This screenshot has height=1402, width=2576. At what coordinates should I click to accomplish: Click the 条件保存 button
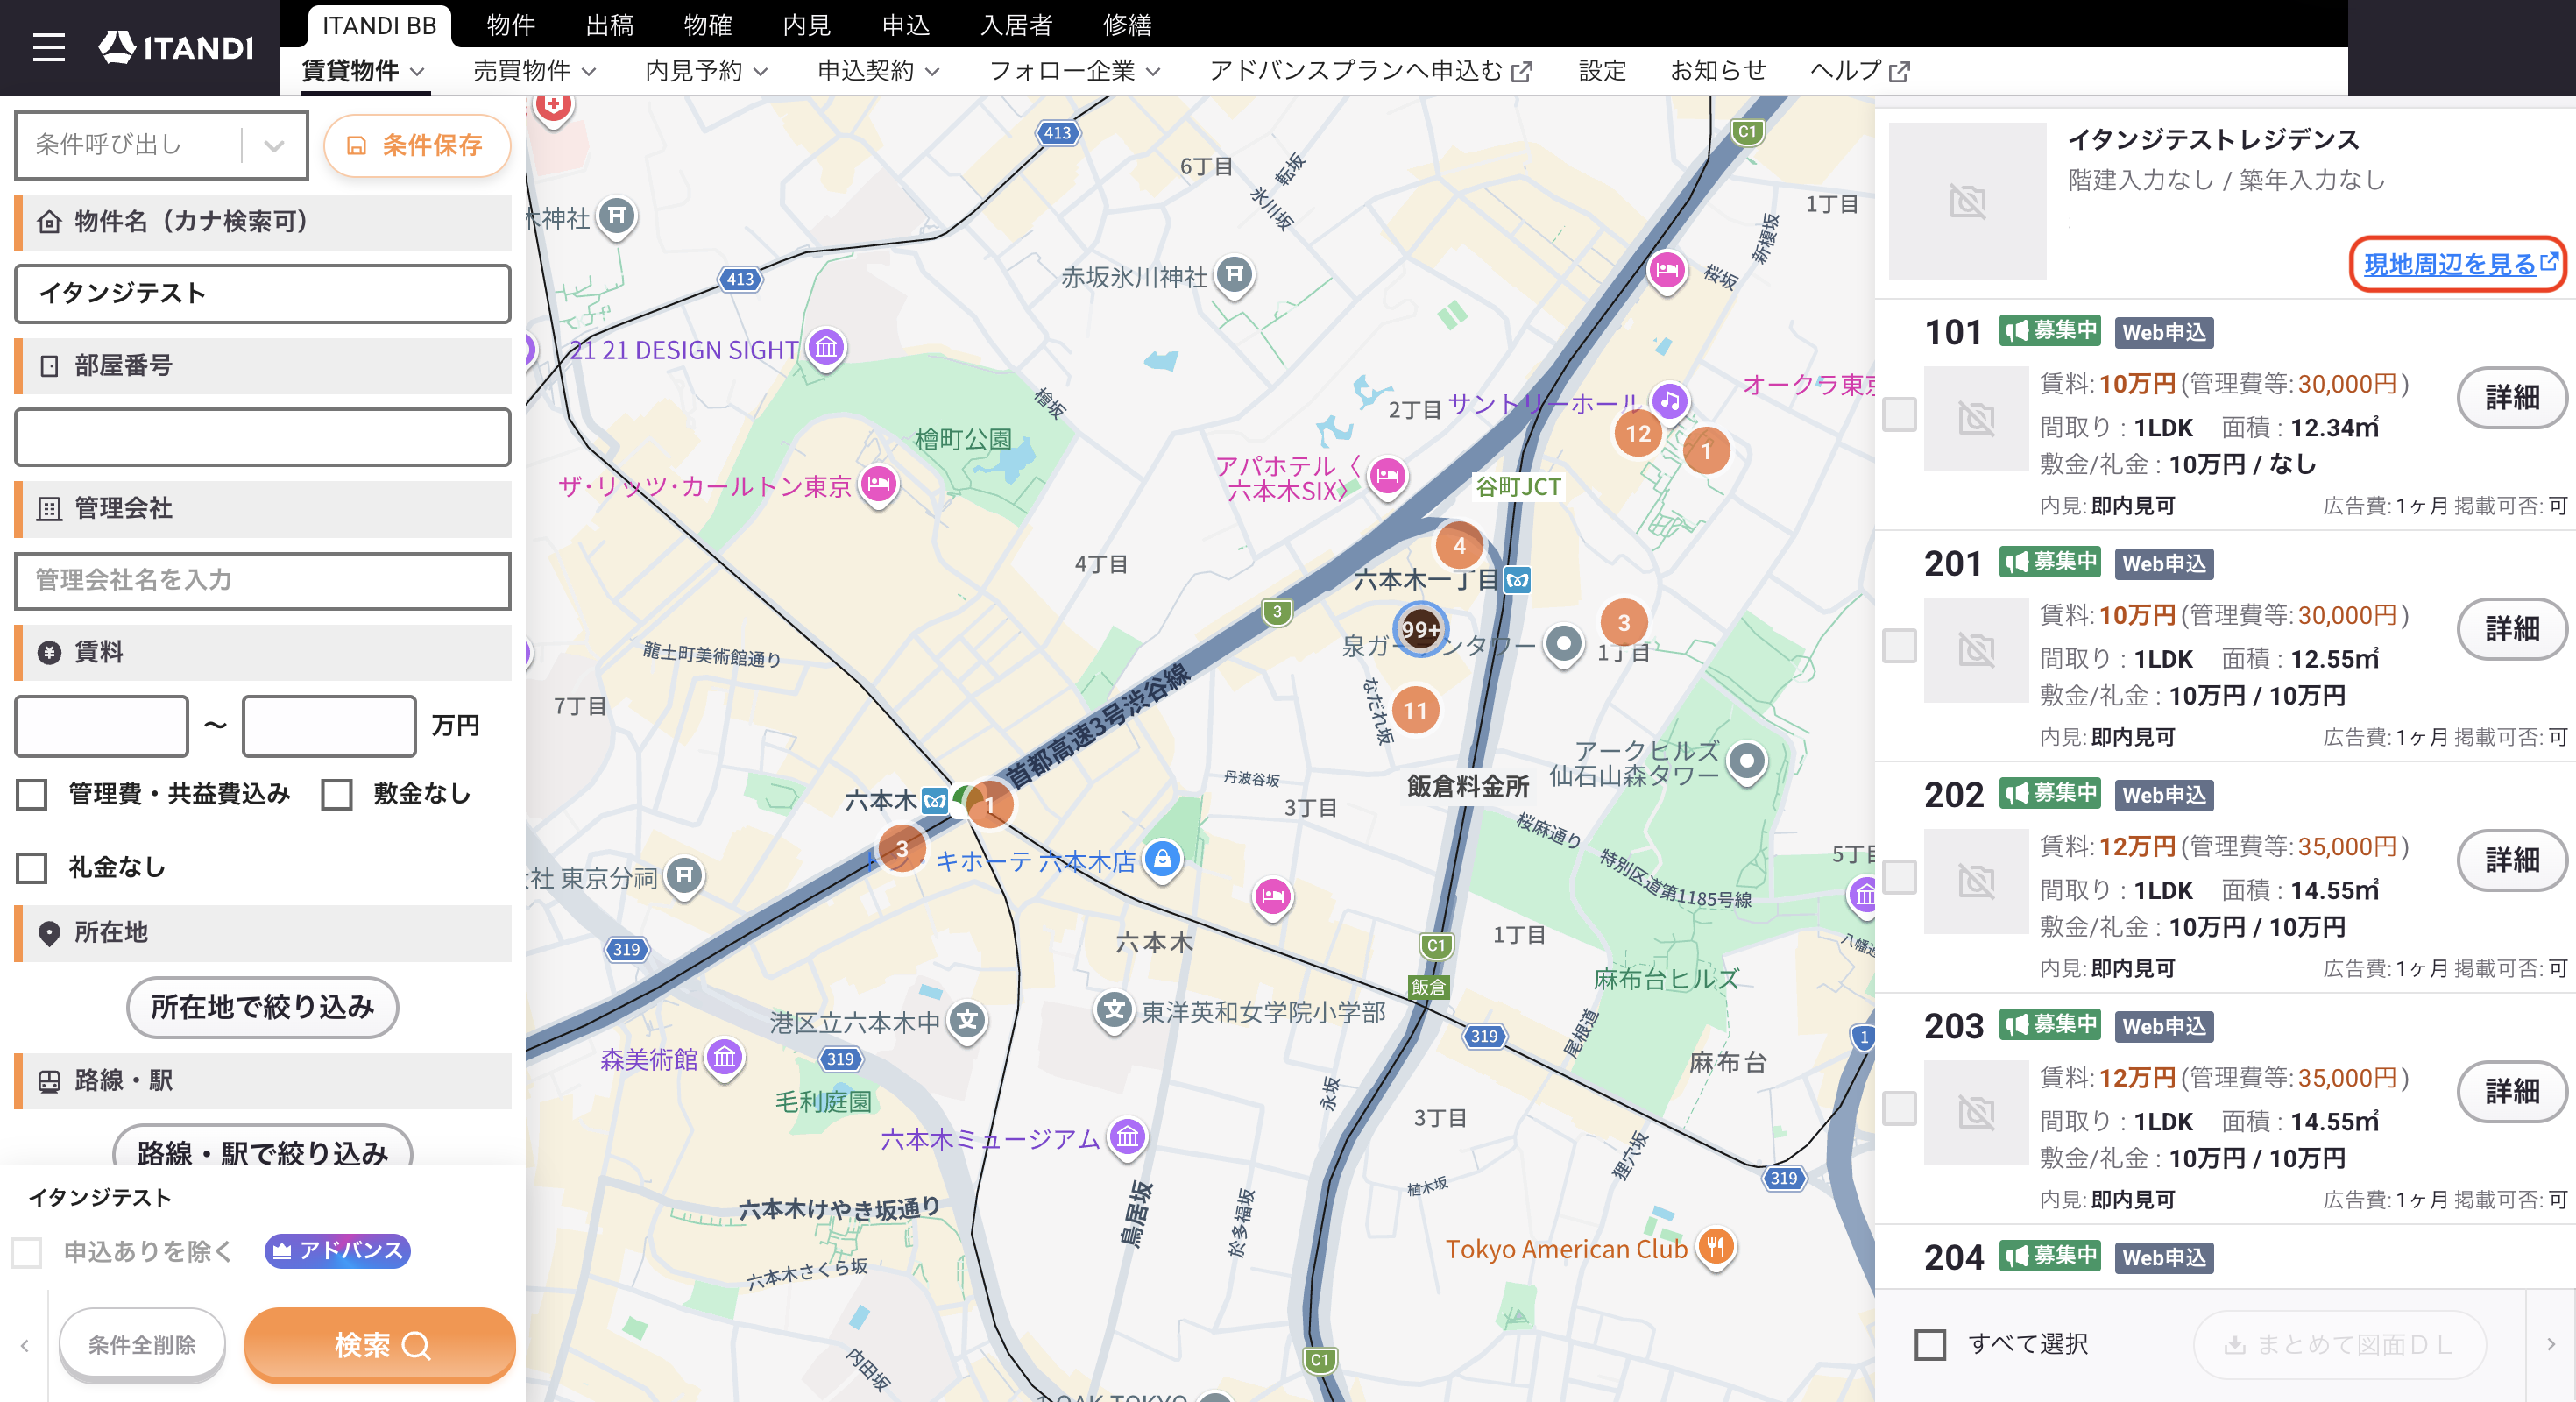tap(416, 145)
